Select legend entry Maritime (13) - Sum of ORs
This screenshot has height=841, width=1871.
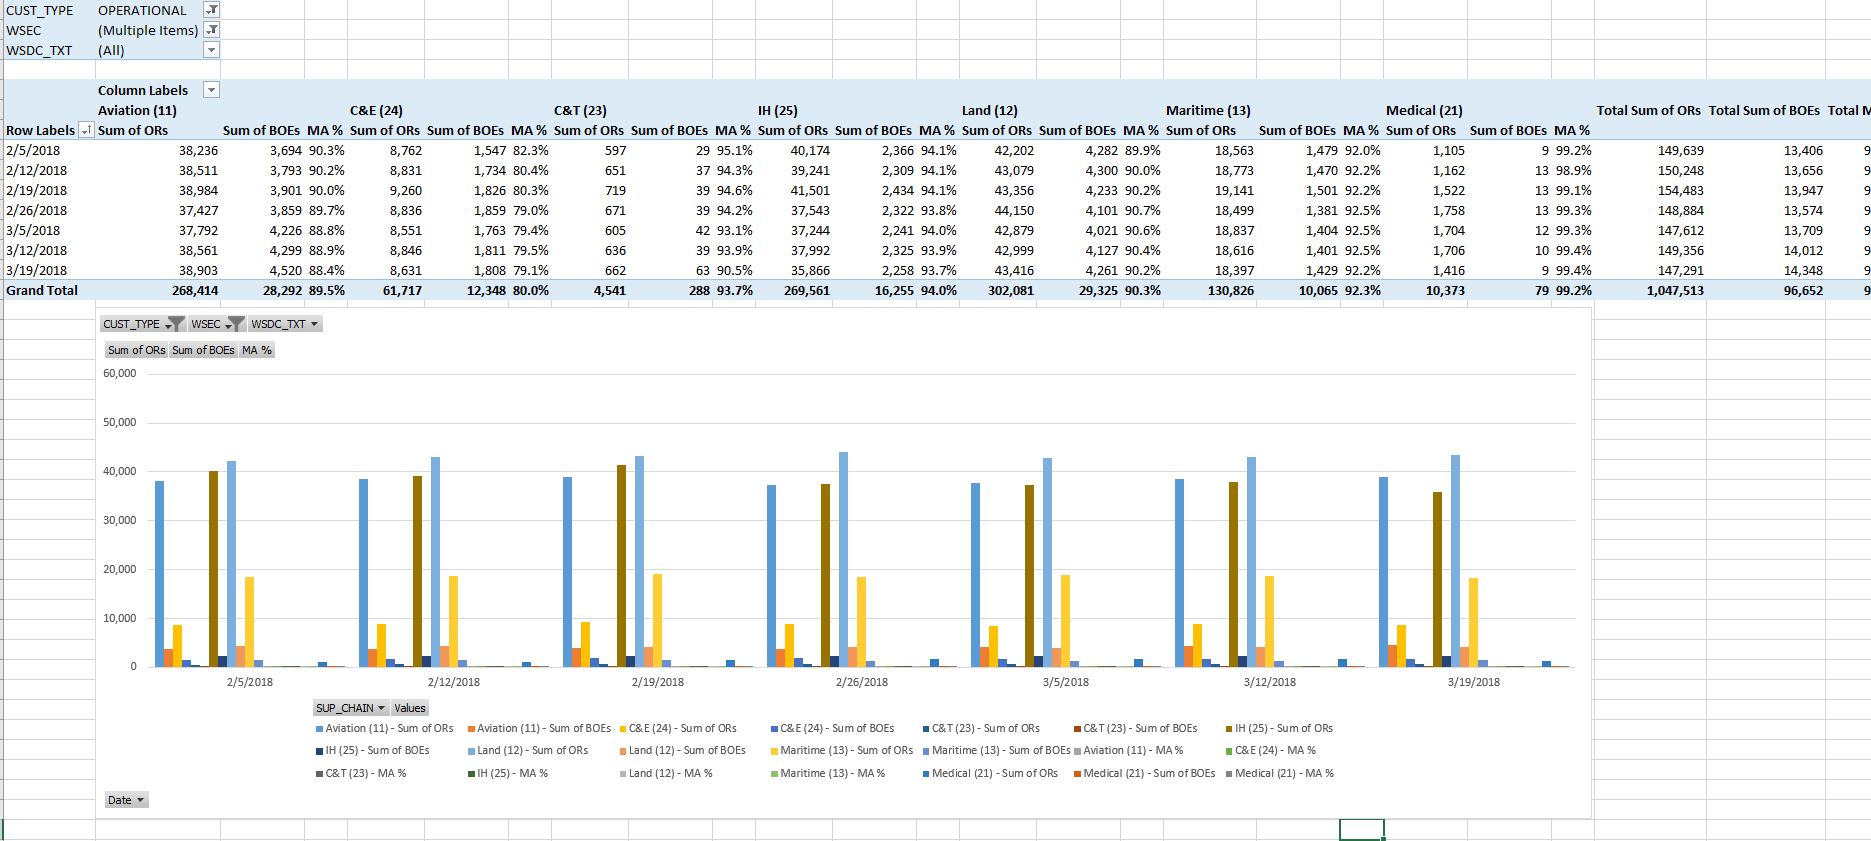842,750
